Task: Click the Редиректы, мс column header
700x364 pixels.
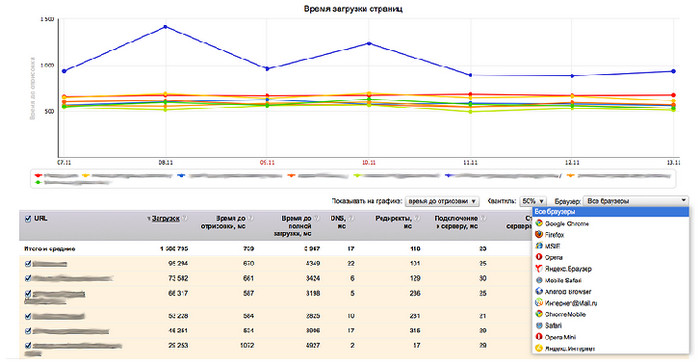Action: 393,222
